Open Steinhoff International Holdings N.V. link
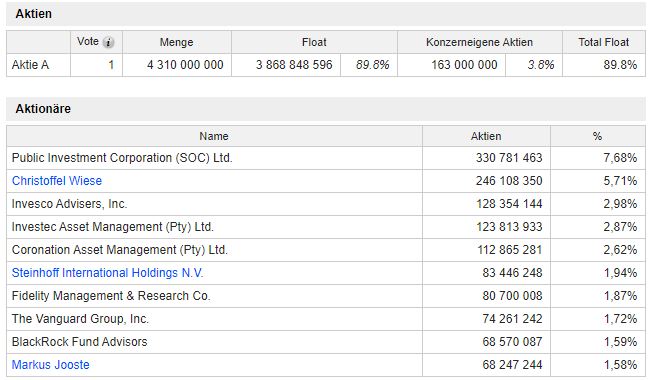Screen dimensions: 653x380 pos(107,272)
